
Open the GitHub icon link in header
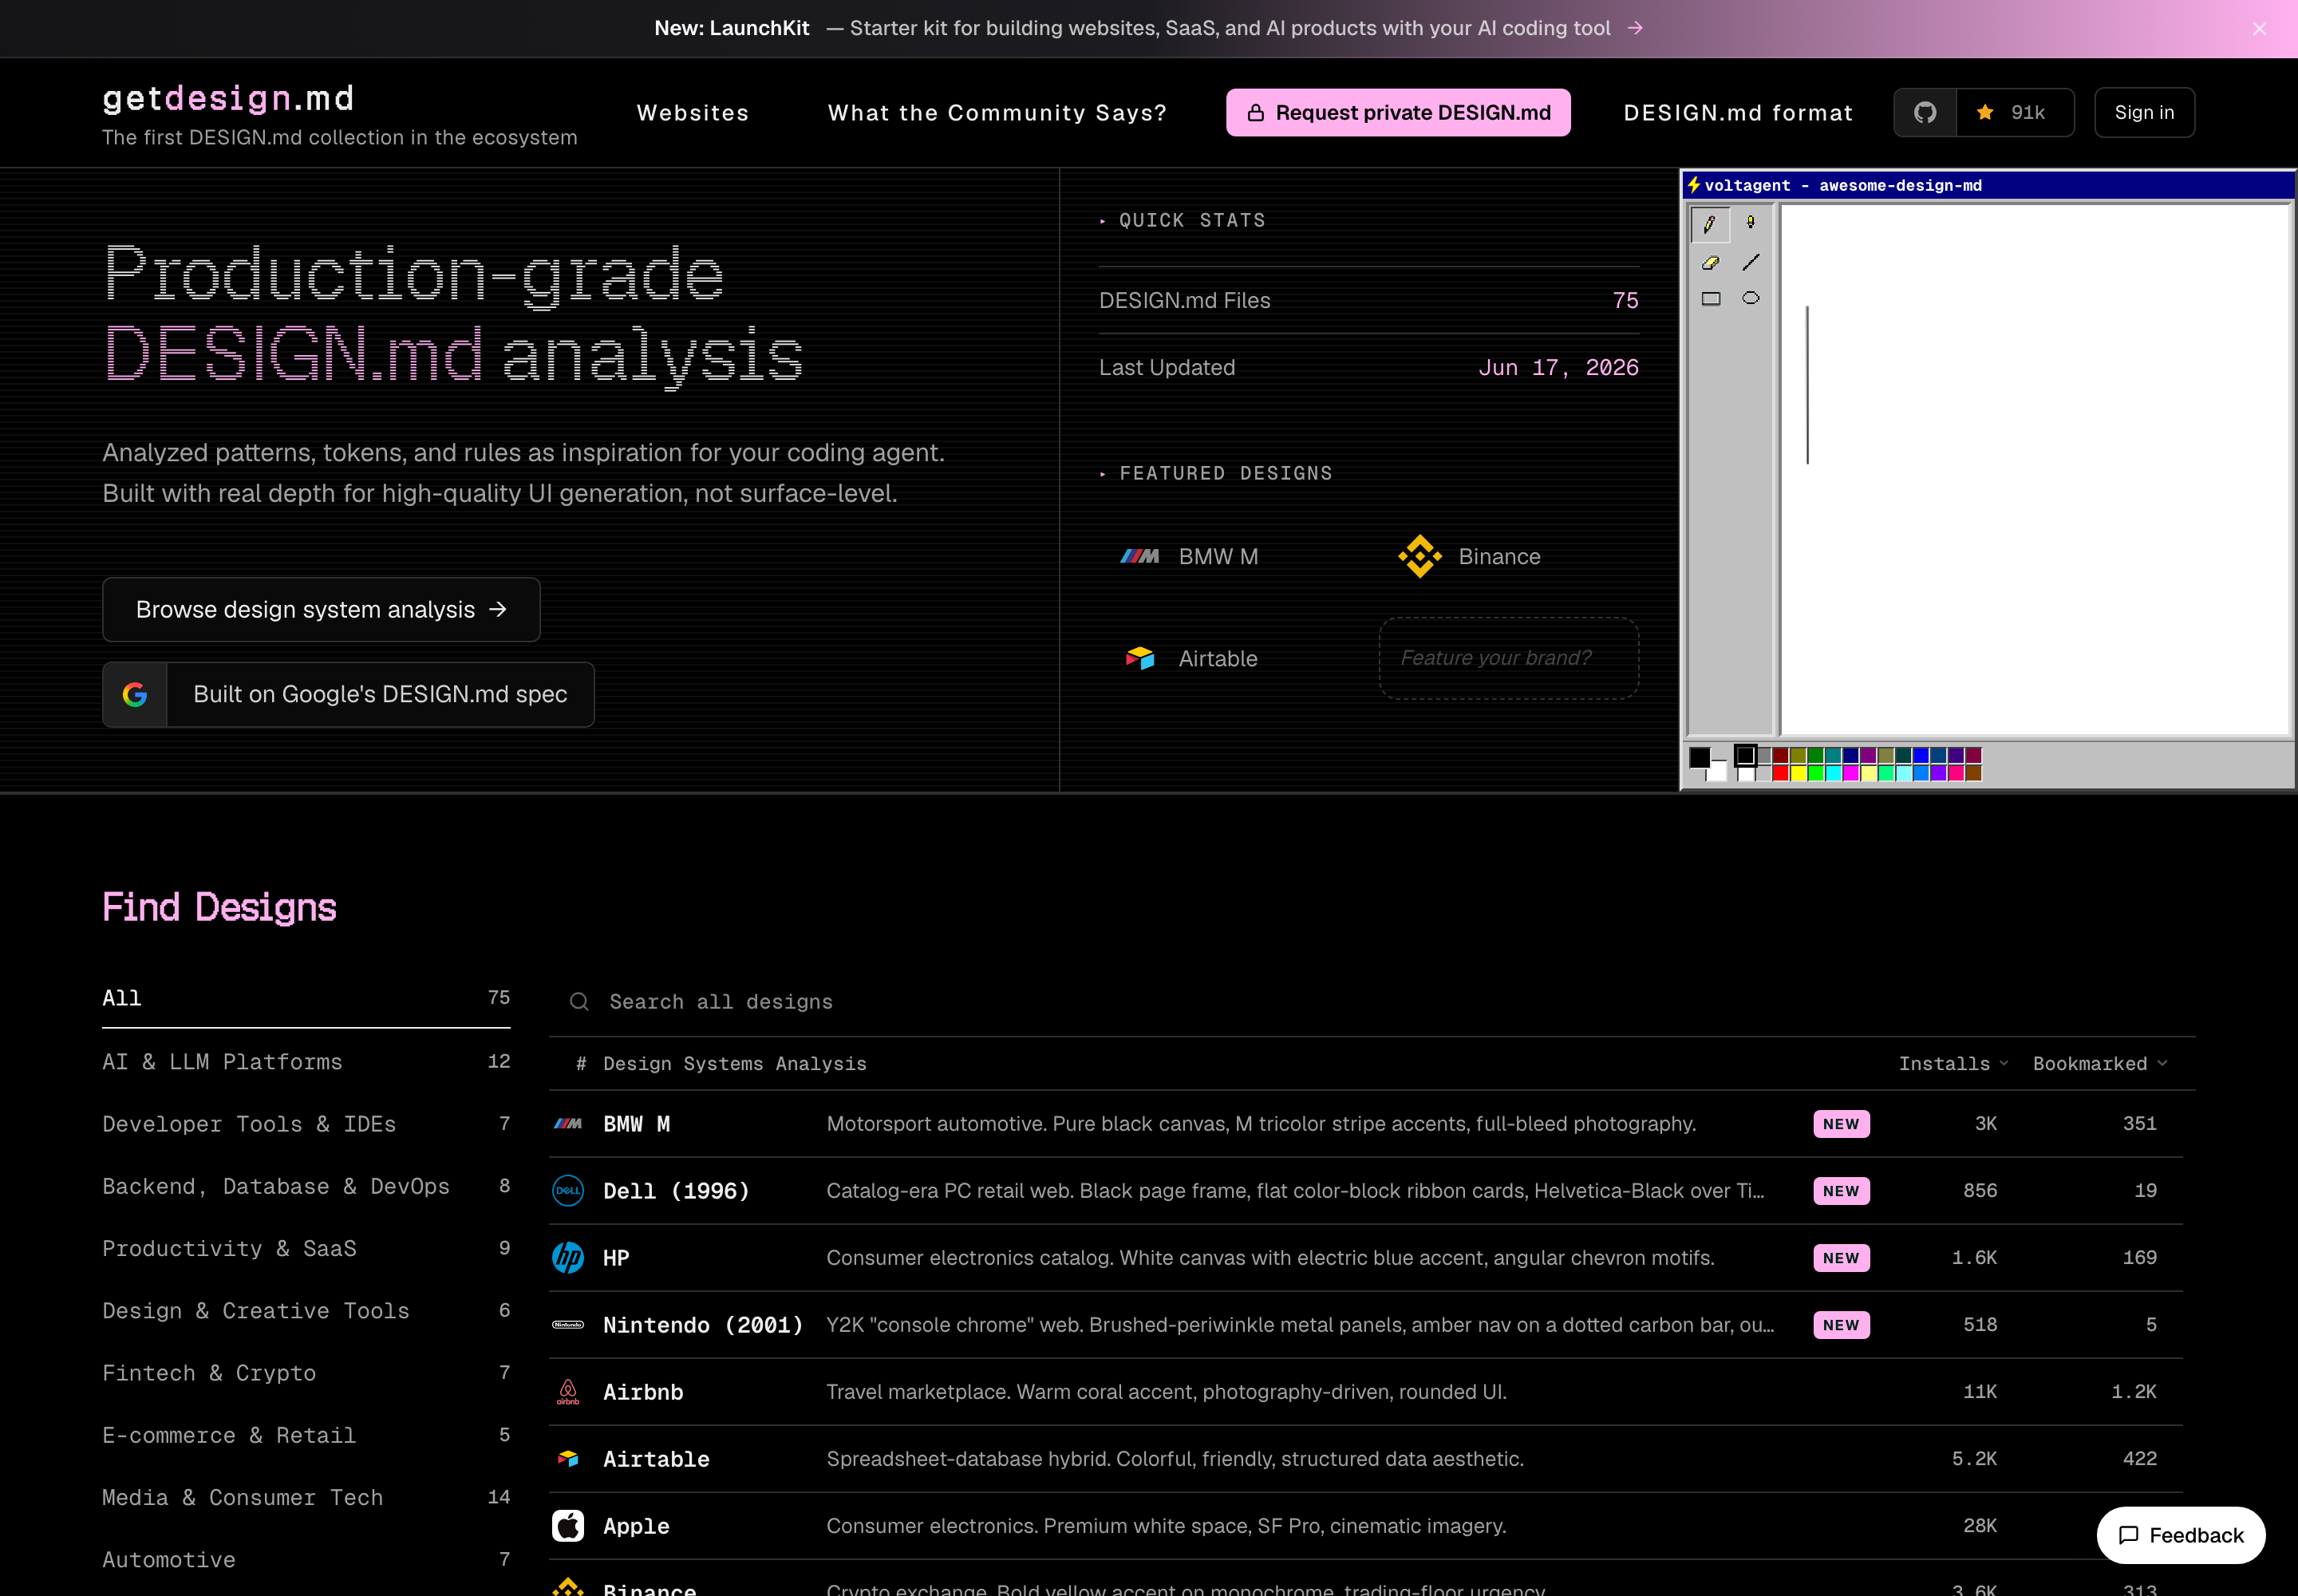[1925, 112]
